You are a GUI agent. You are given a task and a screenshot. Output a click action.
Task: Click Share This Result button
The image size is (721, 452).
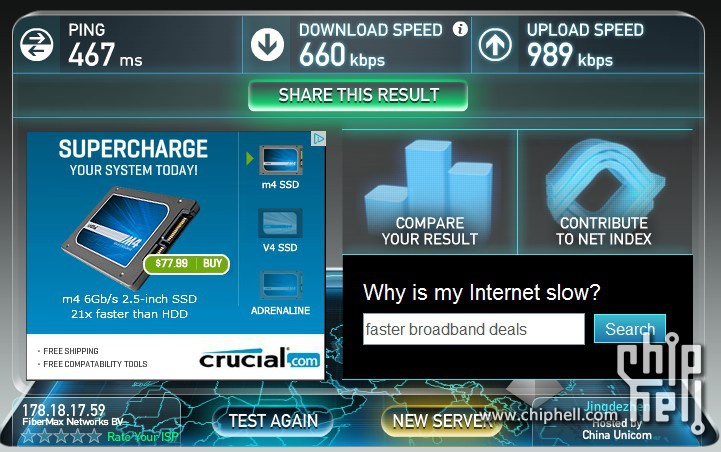[x=358, y=96]
